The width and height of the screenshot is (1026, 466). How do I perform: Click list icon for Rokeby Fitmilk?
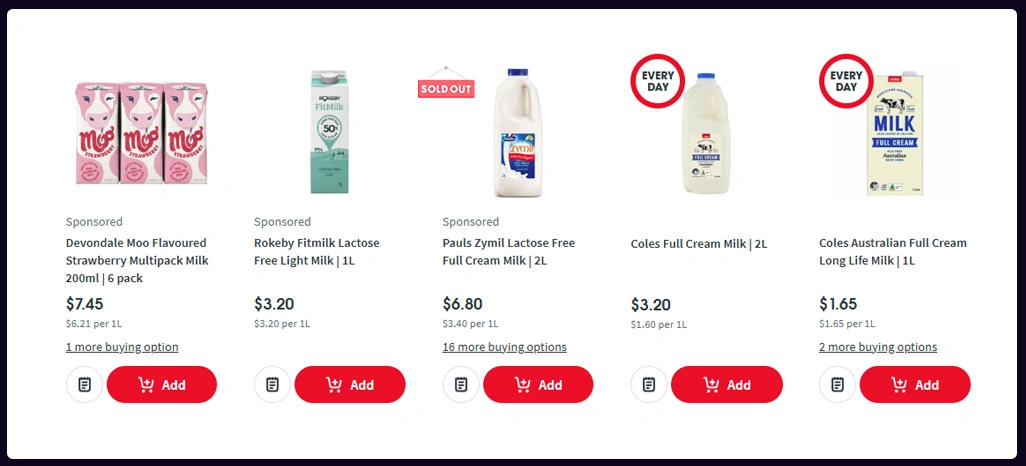[273, 385]
